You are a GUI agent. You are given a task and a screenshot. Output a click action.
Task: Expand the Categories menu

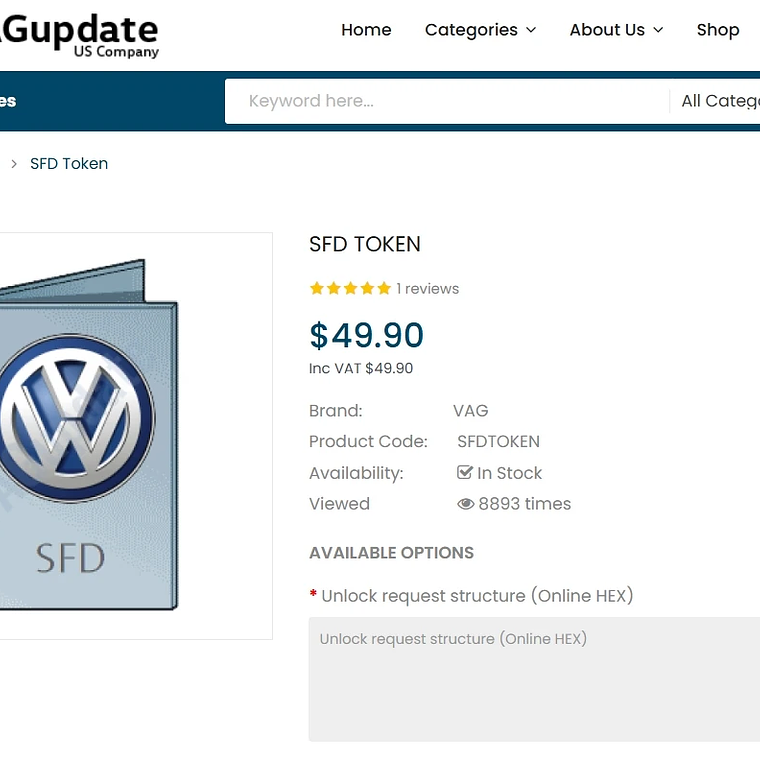(480, 30)
